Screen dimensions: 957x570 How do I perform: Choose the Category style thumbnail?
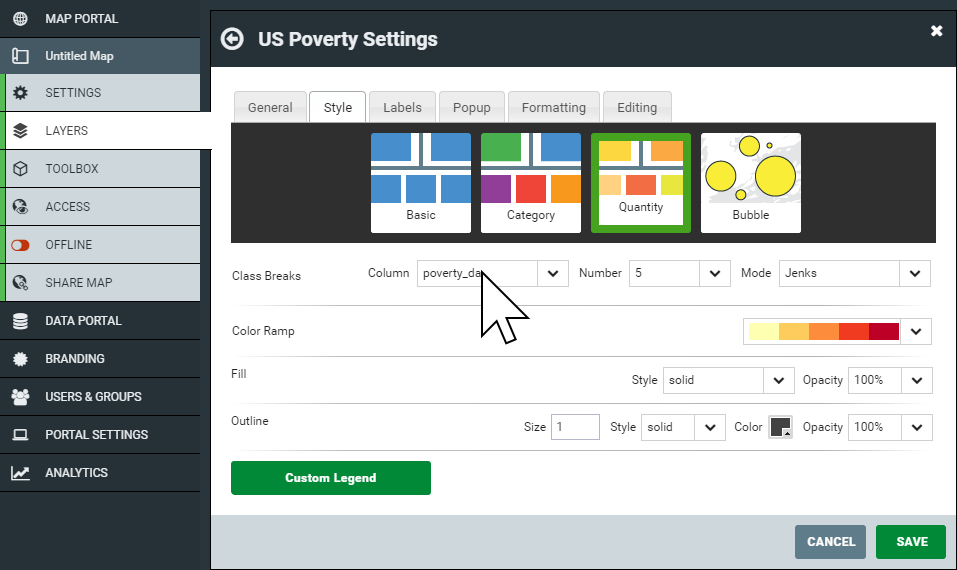click(531, 182)
